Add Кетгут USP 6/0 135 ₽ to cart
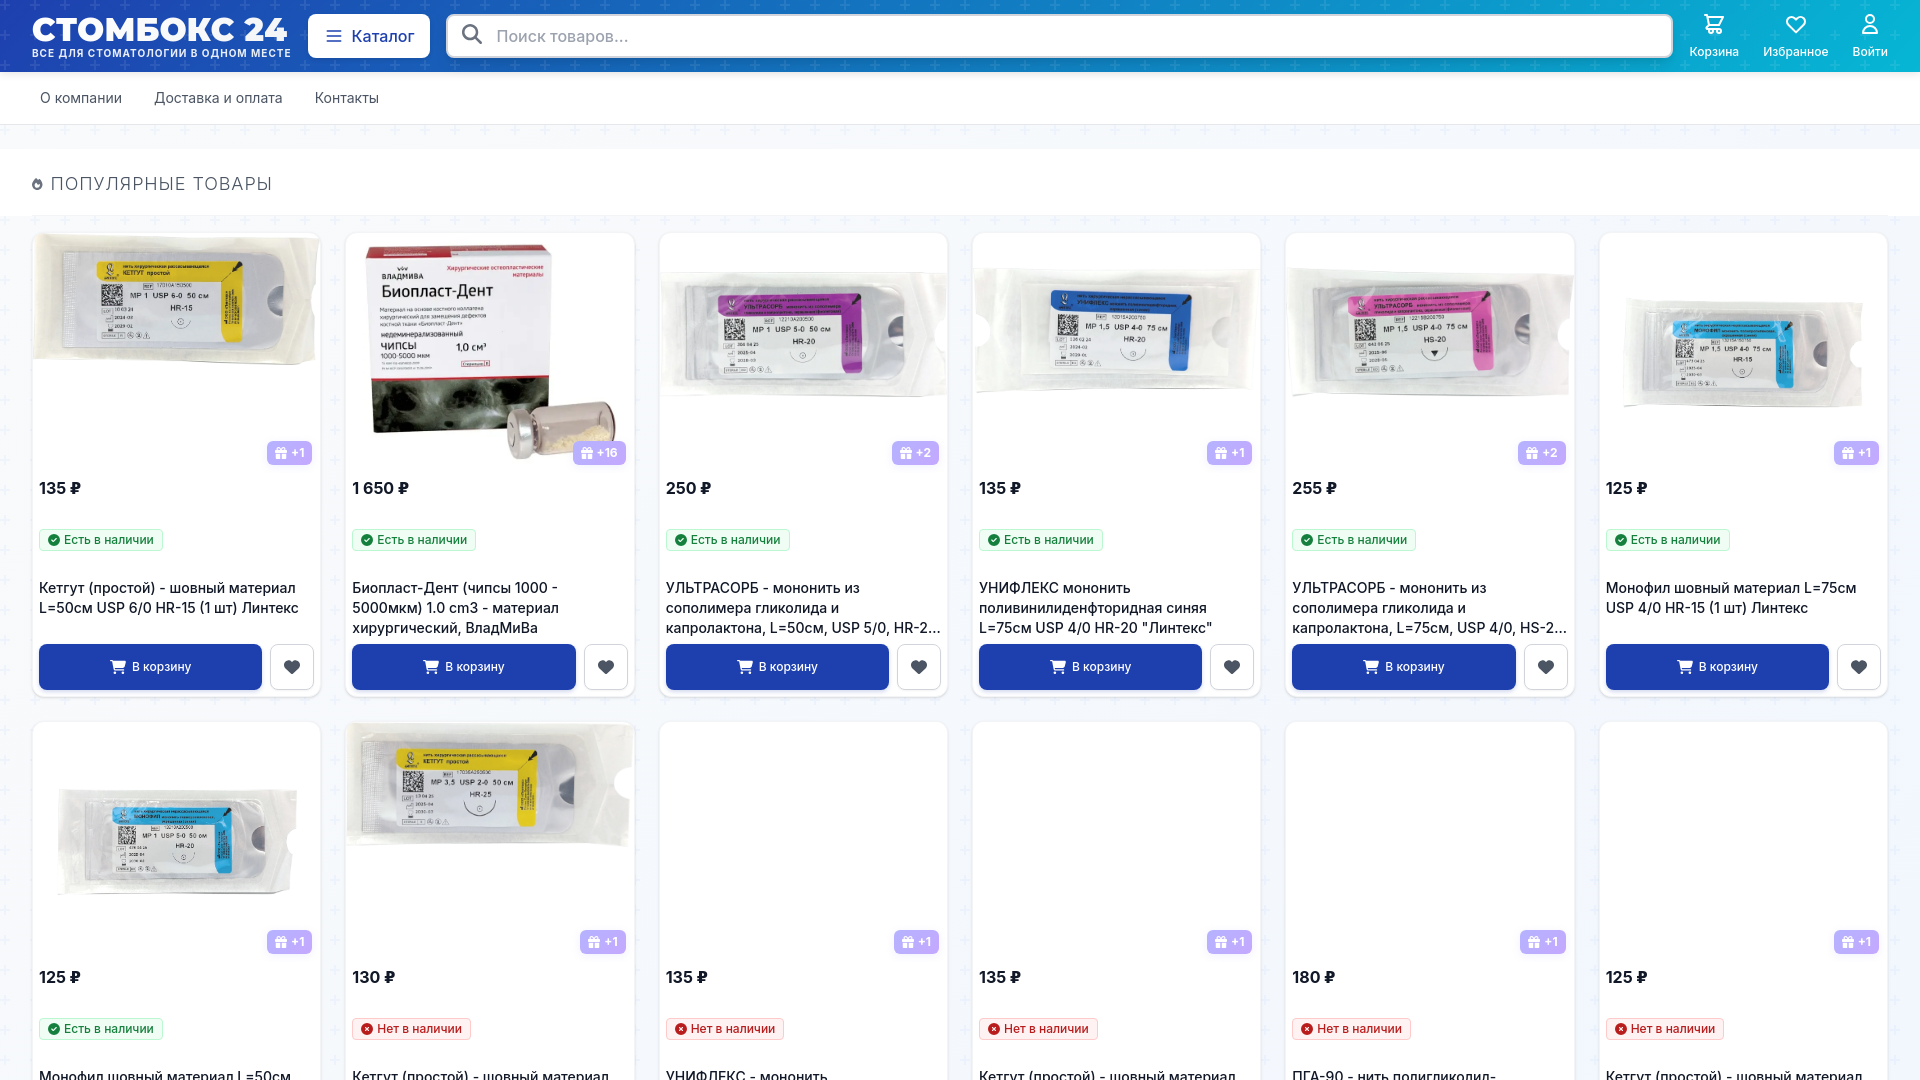Viewport: 1920px width, 1080px height. pos(150,667)
